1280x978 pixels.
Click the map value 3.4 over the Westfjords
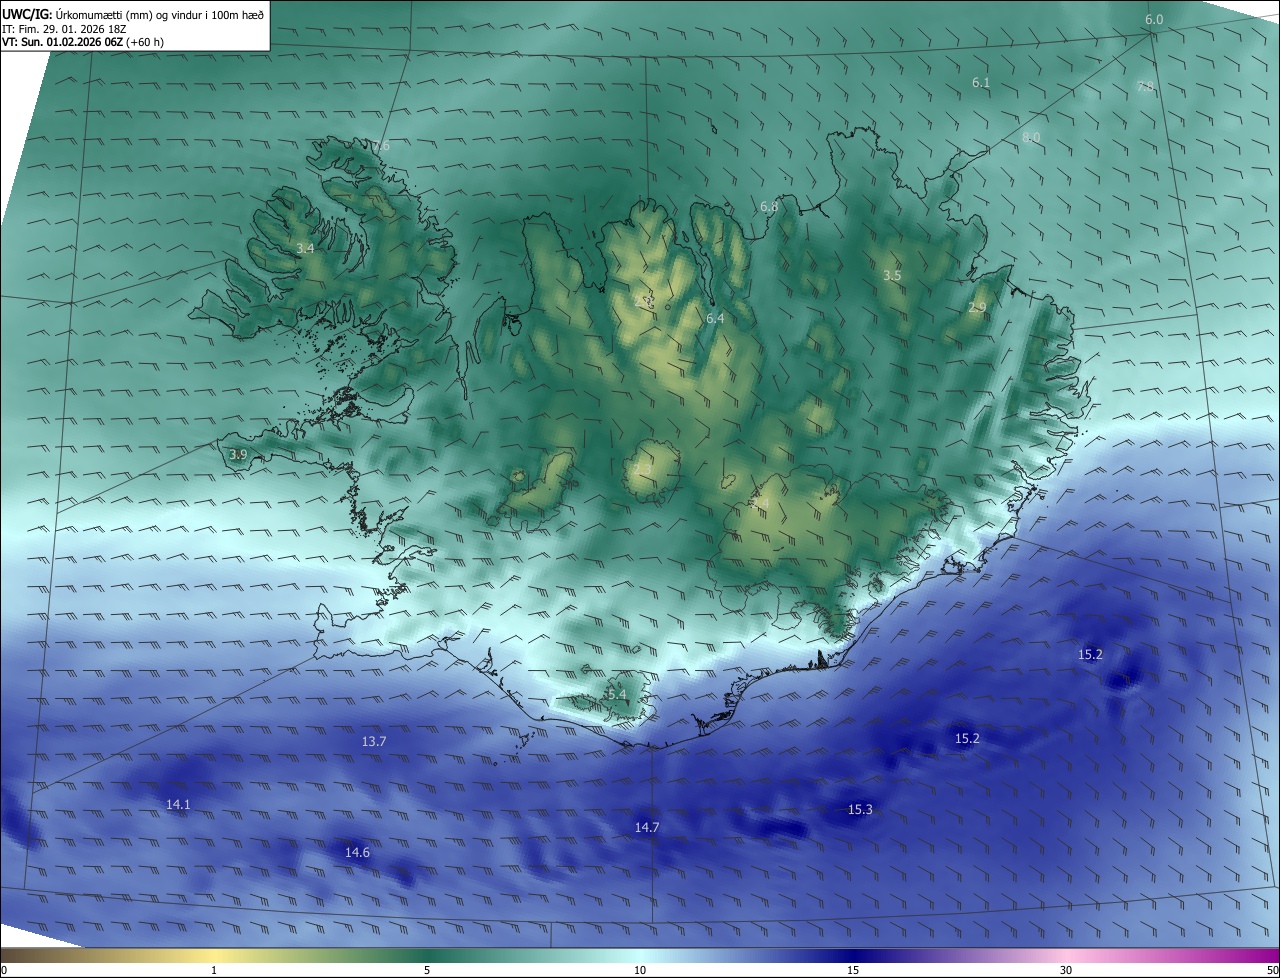(x=305, y=248)
